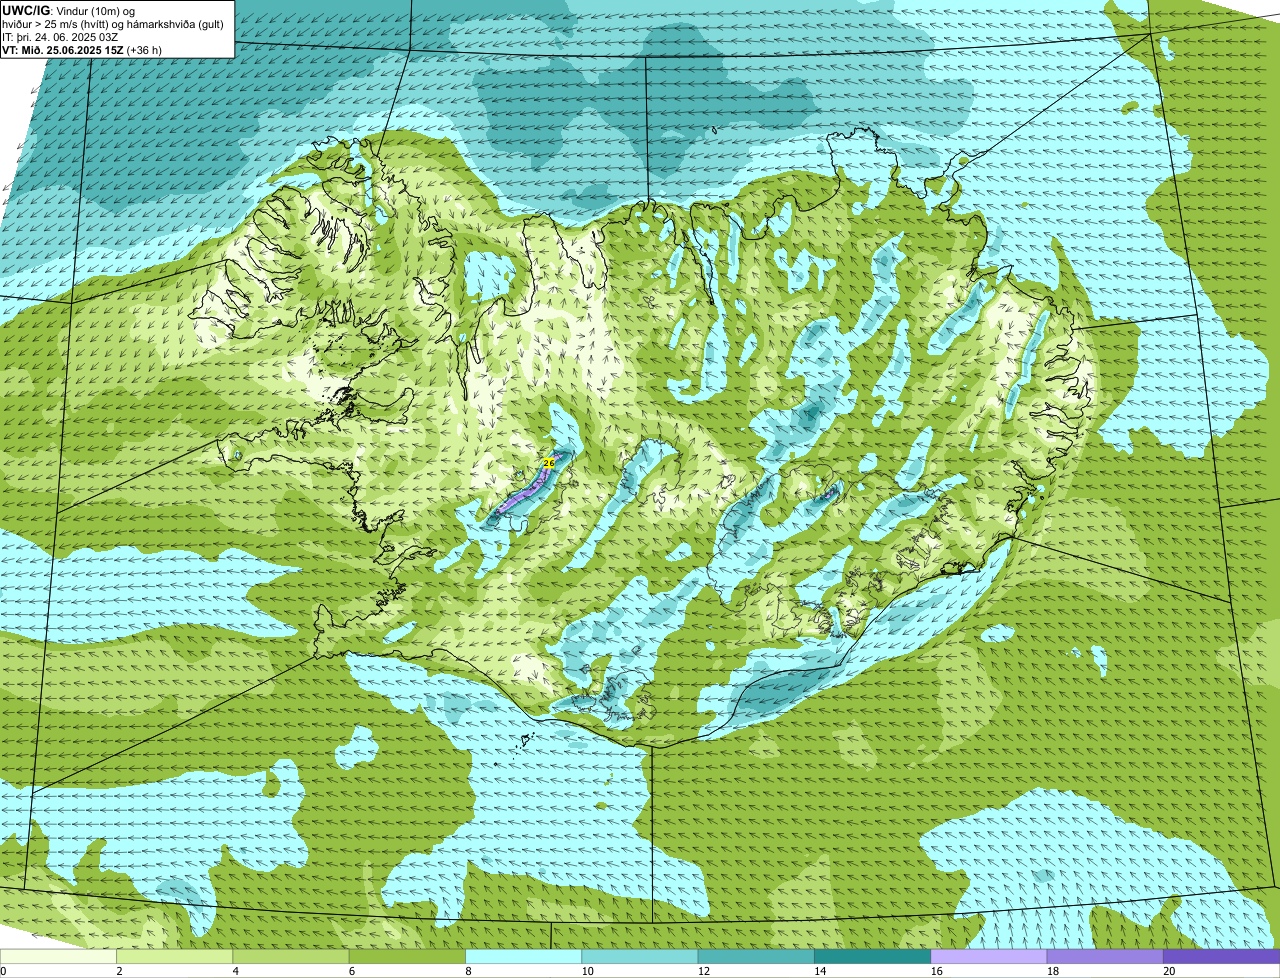Click the text 'hviður > 25 m/s (hvítt) og hámarkshviða (gult)'
Viewport: 1280px width, 978px height.
tap(113, 23)
